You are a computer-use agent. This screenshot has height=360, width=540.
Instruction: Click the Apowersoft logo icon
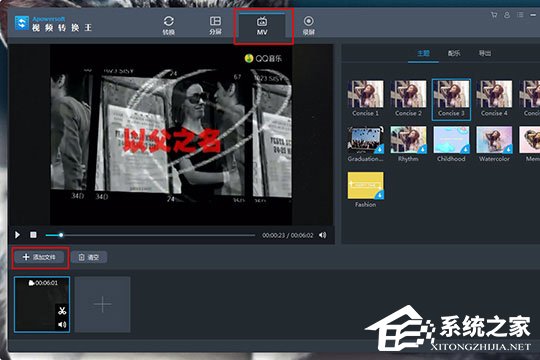[22, 23]
